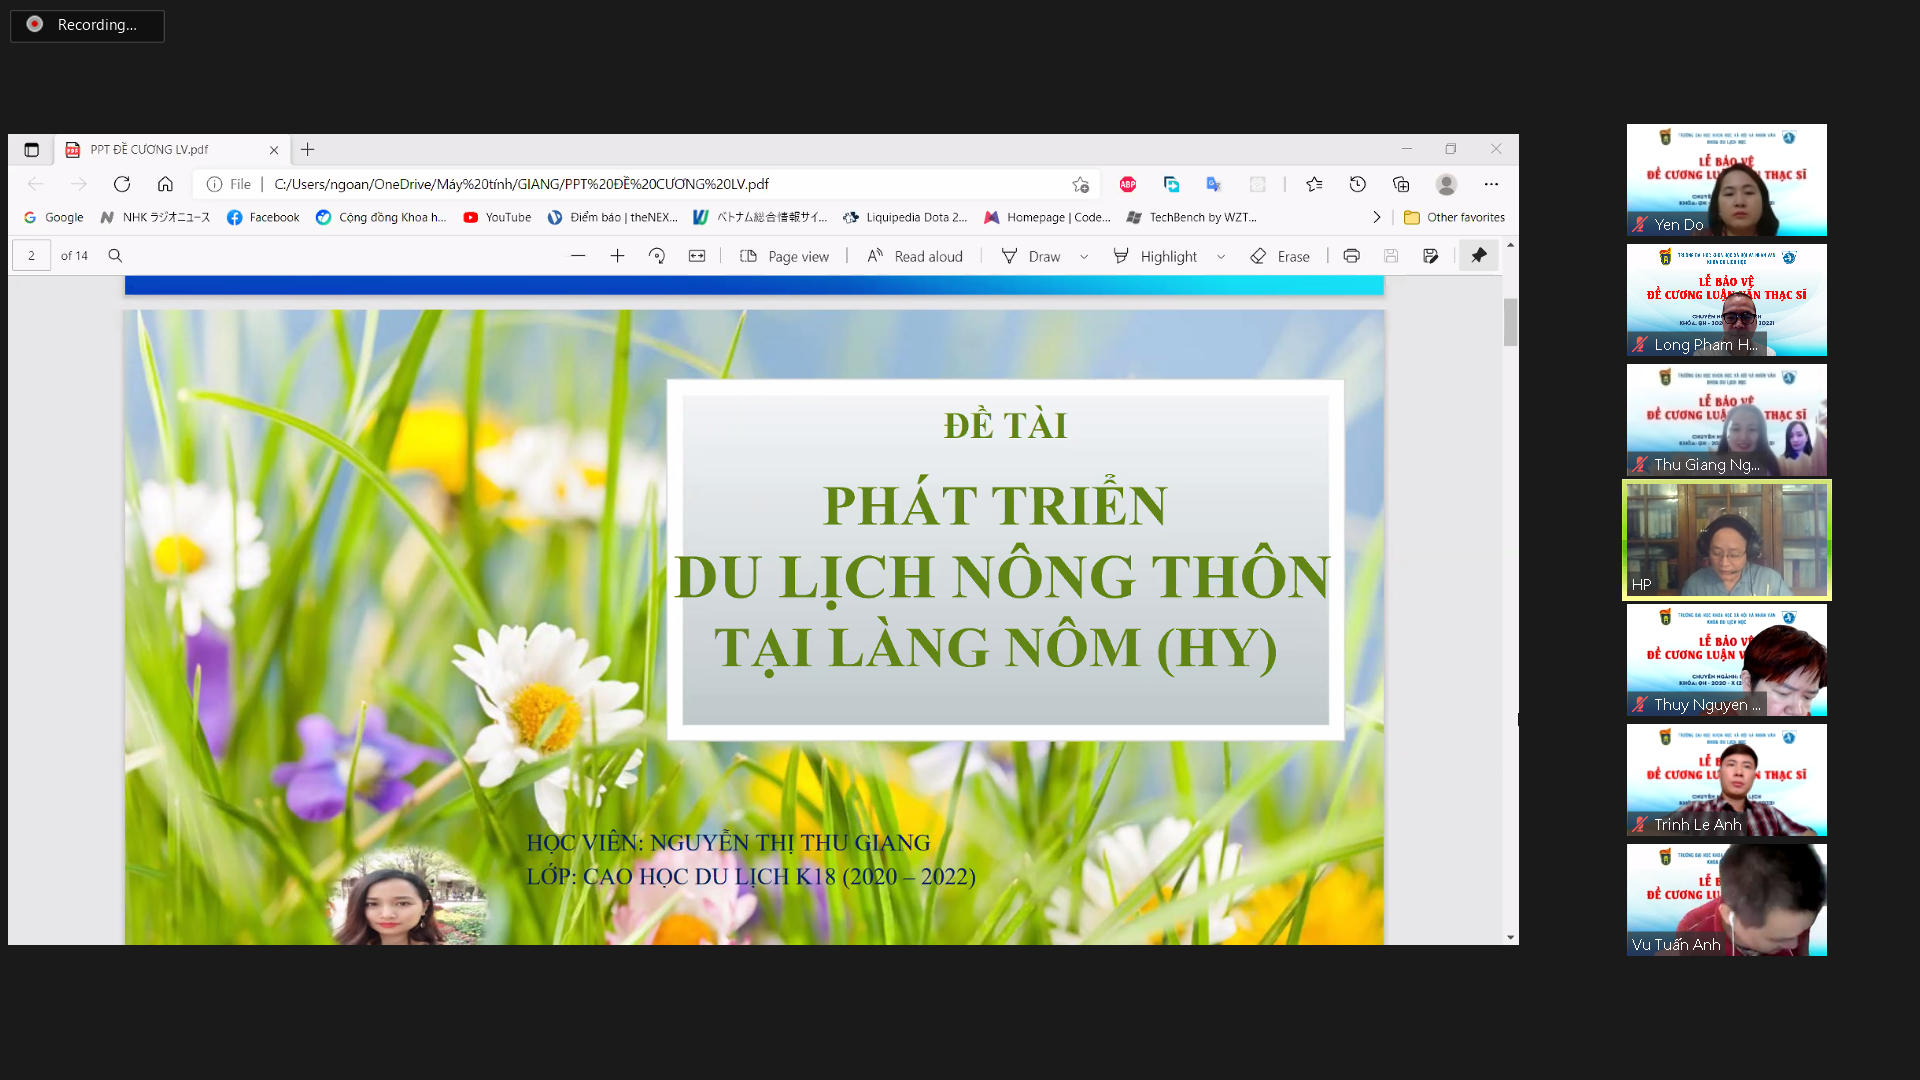Open a new browser tab

(308, 150)
